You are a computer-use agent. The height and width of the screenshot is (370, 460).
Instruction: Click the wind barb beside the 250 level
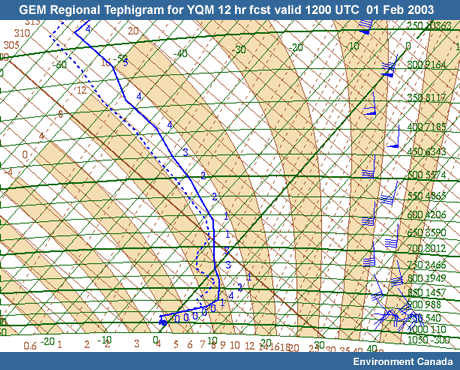[366, 26]
